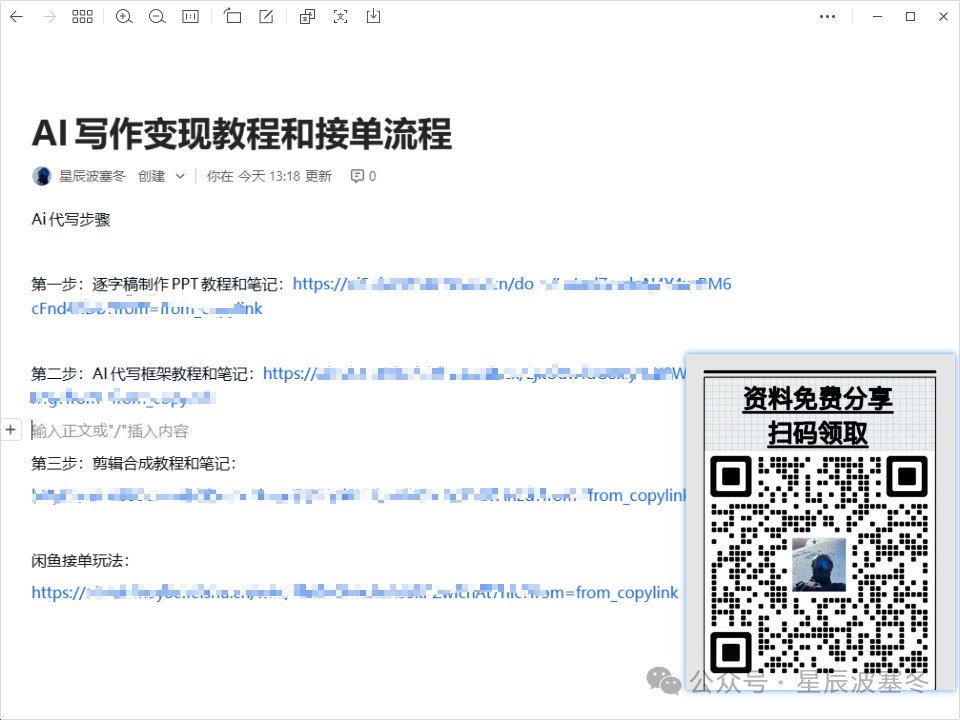The width and height of the screenshot is (960, 720).
Task: Click the author avatar beside 星辰波塞冬
Action: pyautogui.click(x=42, y=176)
